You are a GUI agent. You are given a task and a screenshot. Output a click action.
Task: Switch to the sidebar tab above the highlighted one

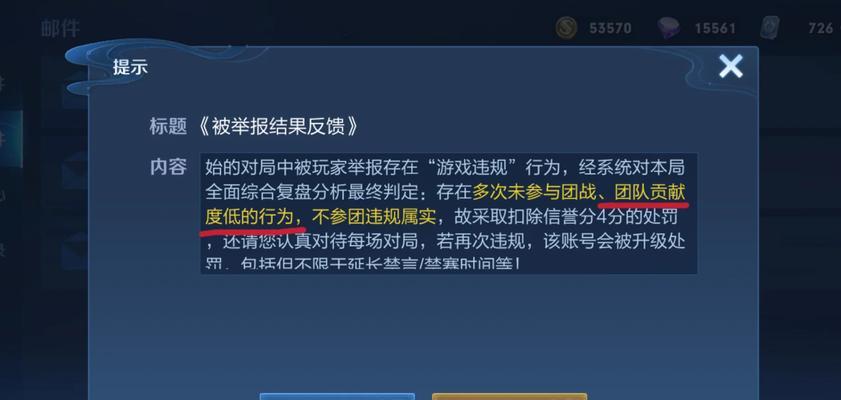tap(8, 83)
